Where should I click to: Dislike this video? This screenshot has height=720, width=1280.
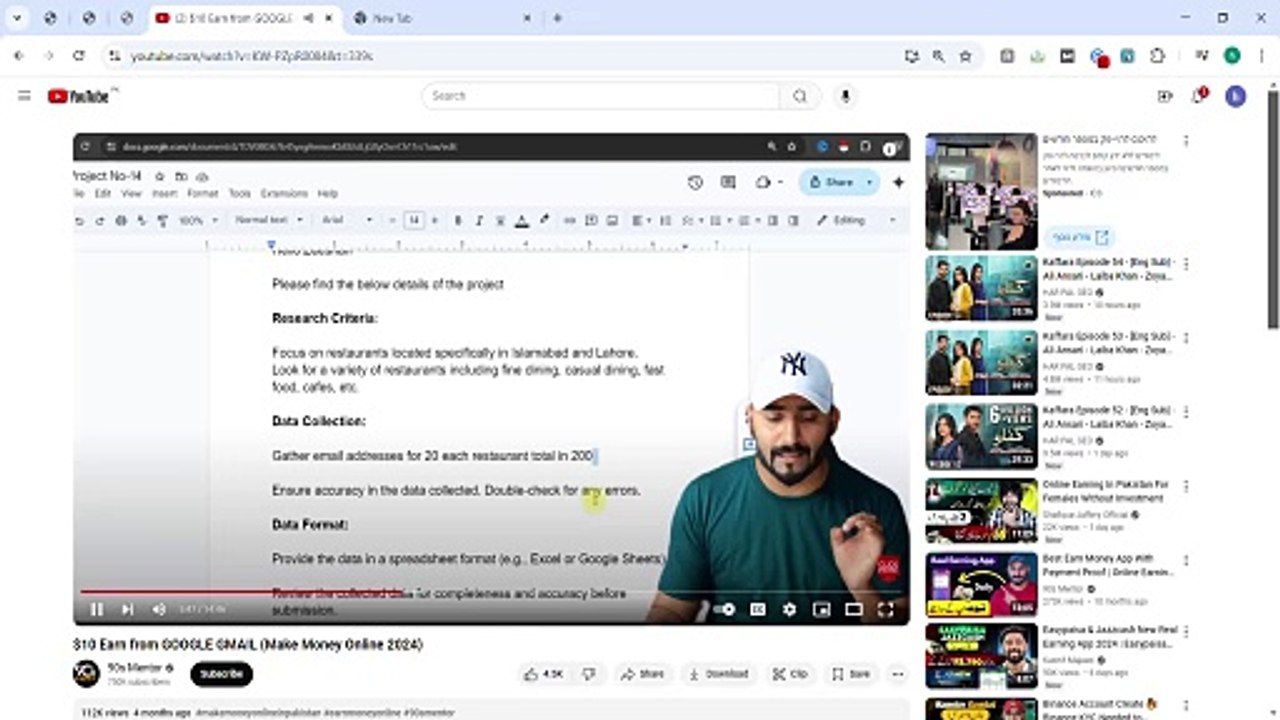pos(589,674)
